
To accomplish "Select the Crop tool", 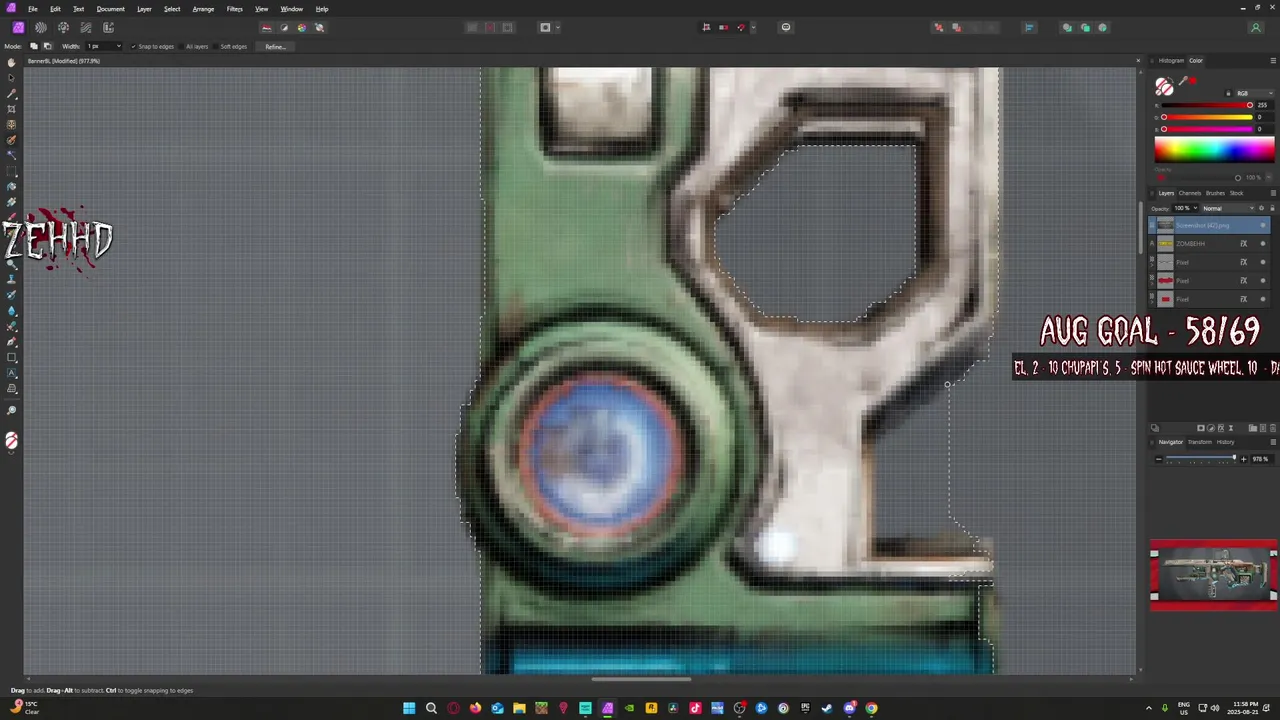I will click(12, 108).
